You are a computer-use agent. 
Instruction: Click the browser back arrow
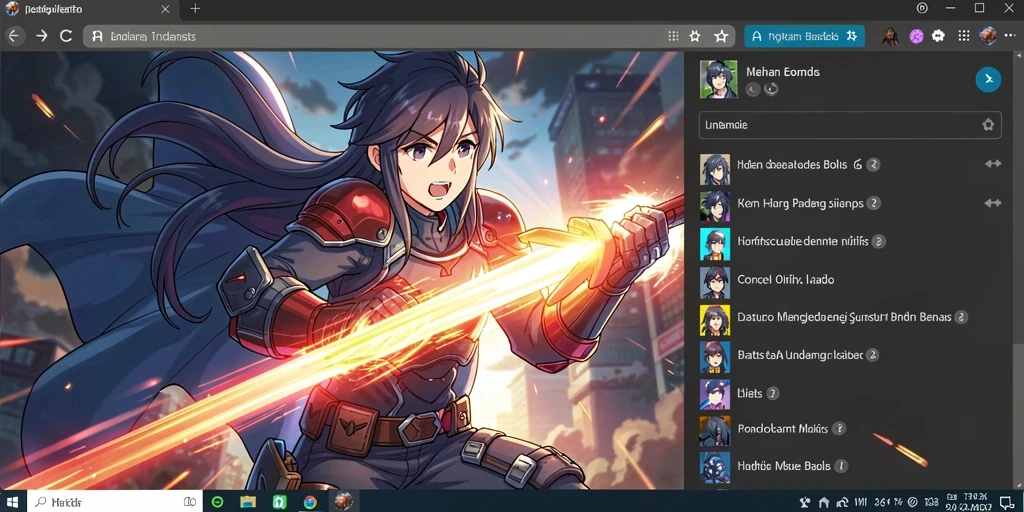pos(14,36)
